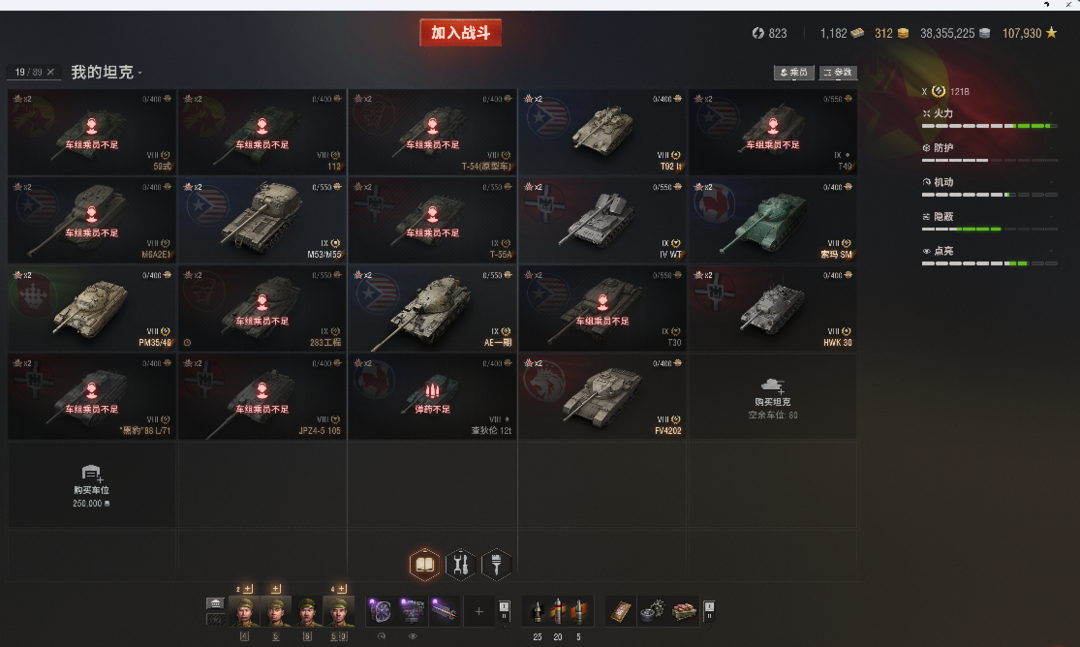Click 购买车位 buy garage slot tile
This screenshot has height=647, width=1080.
click(92, 485)
